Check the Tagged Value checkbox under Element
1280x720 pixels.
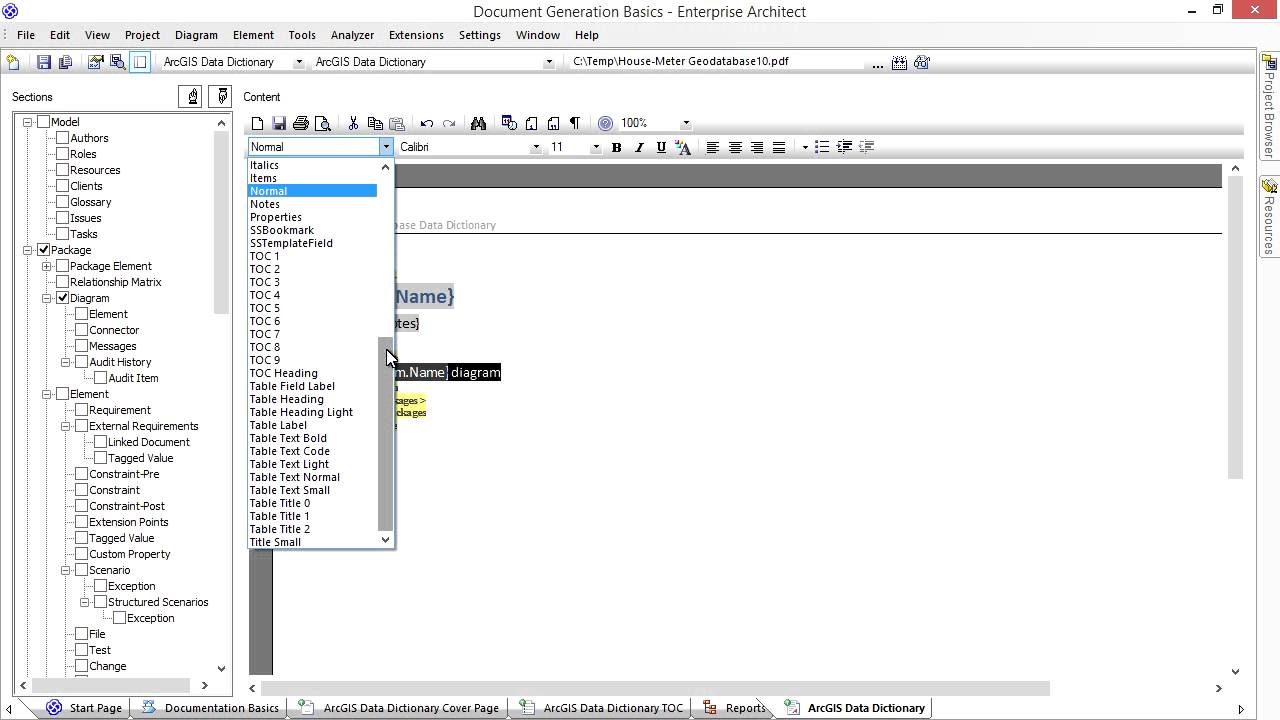click(81, 538)
